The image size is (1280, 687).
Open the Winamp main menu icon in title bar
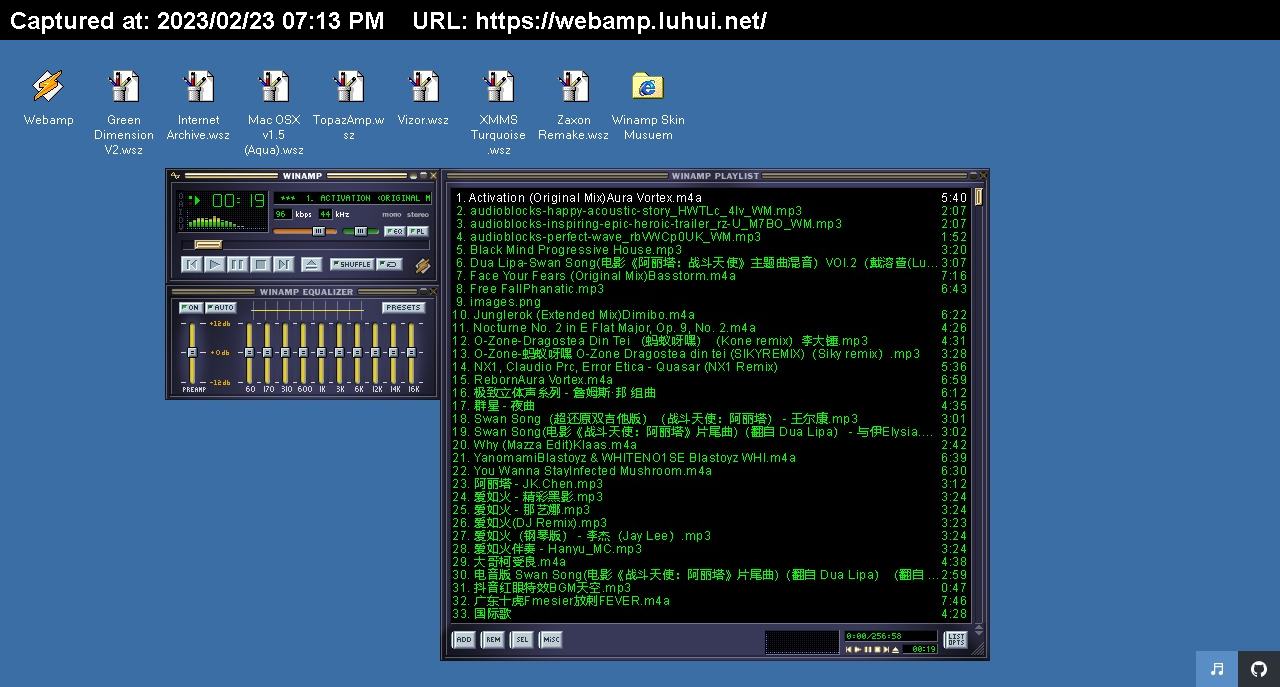tap(175, 176)
